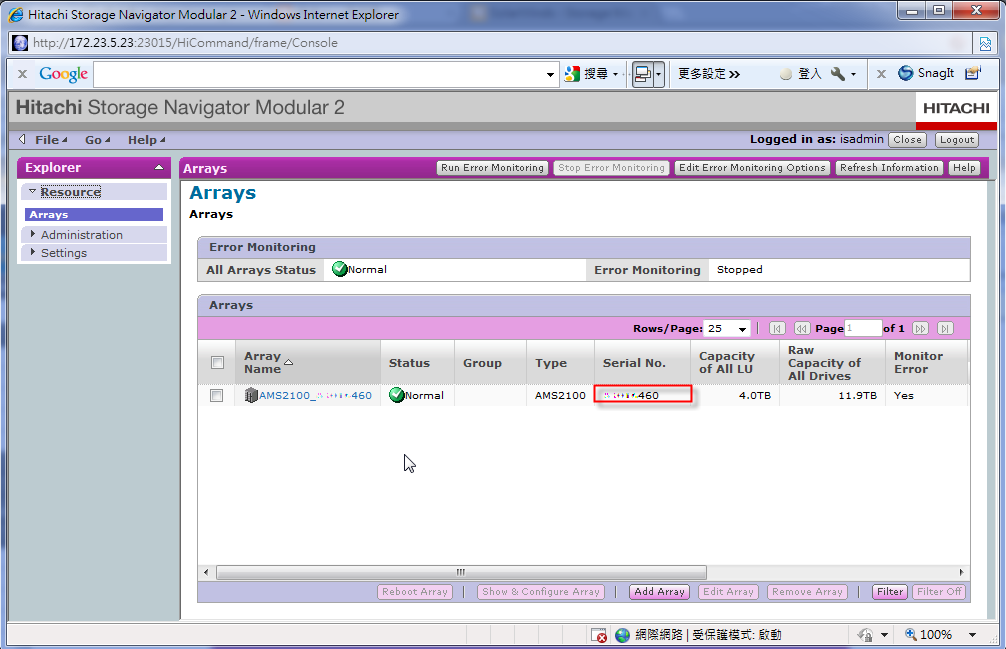Viewport: 1006px width, 649px height.
Task: Click the Close button beside isadmin
Action: tap(907, 140)
